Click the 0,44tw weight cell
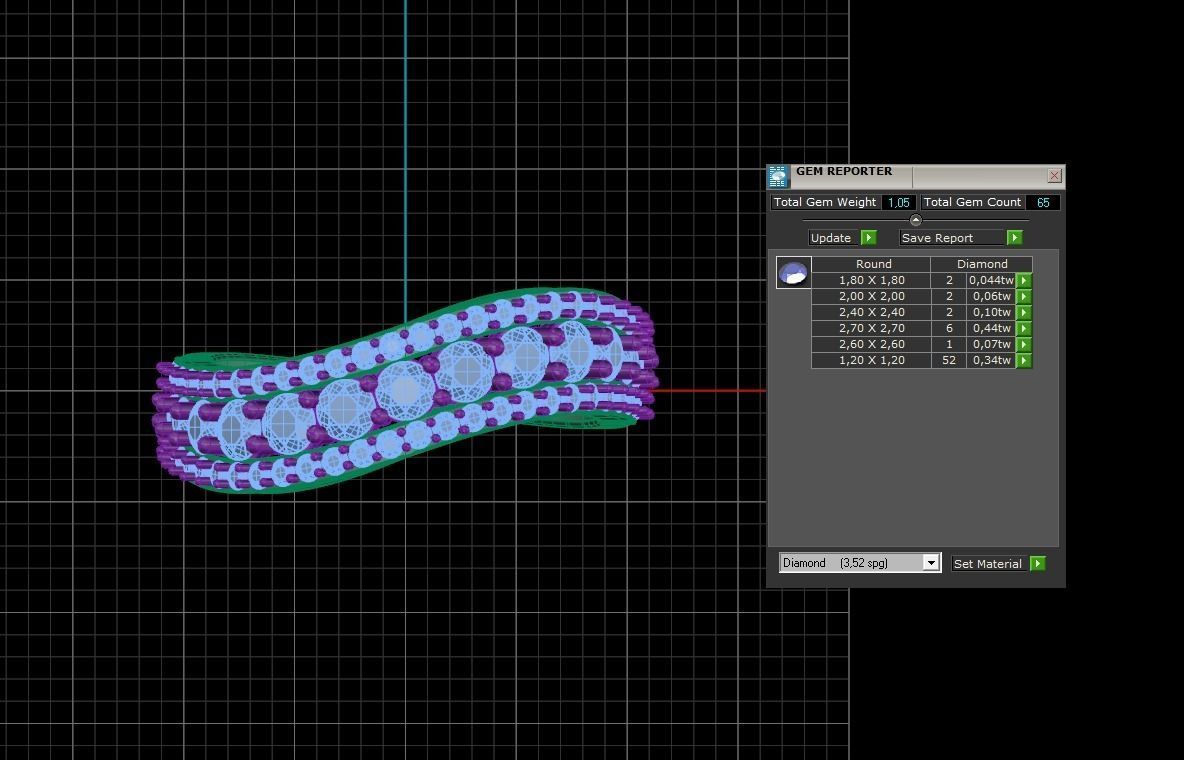Image resolution: width=1184 pixels, height=760 pixels. click(x=991, y=328)
